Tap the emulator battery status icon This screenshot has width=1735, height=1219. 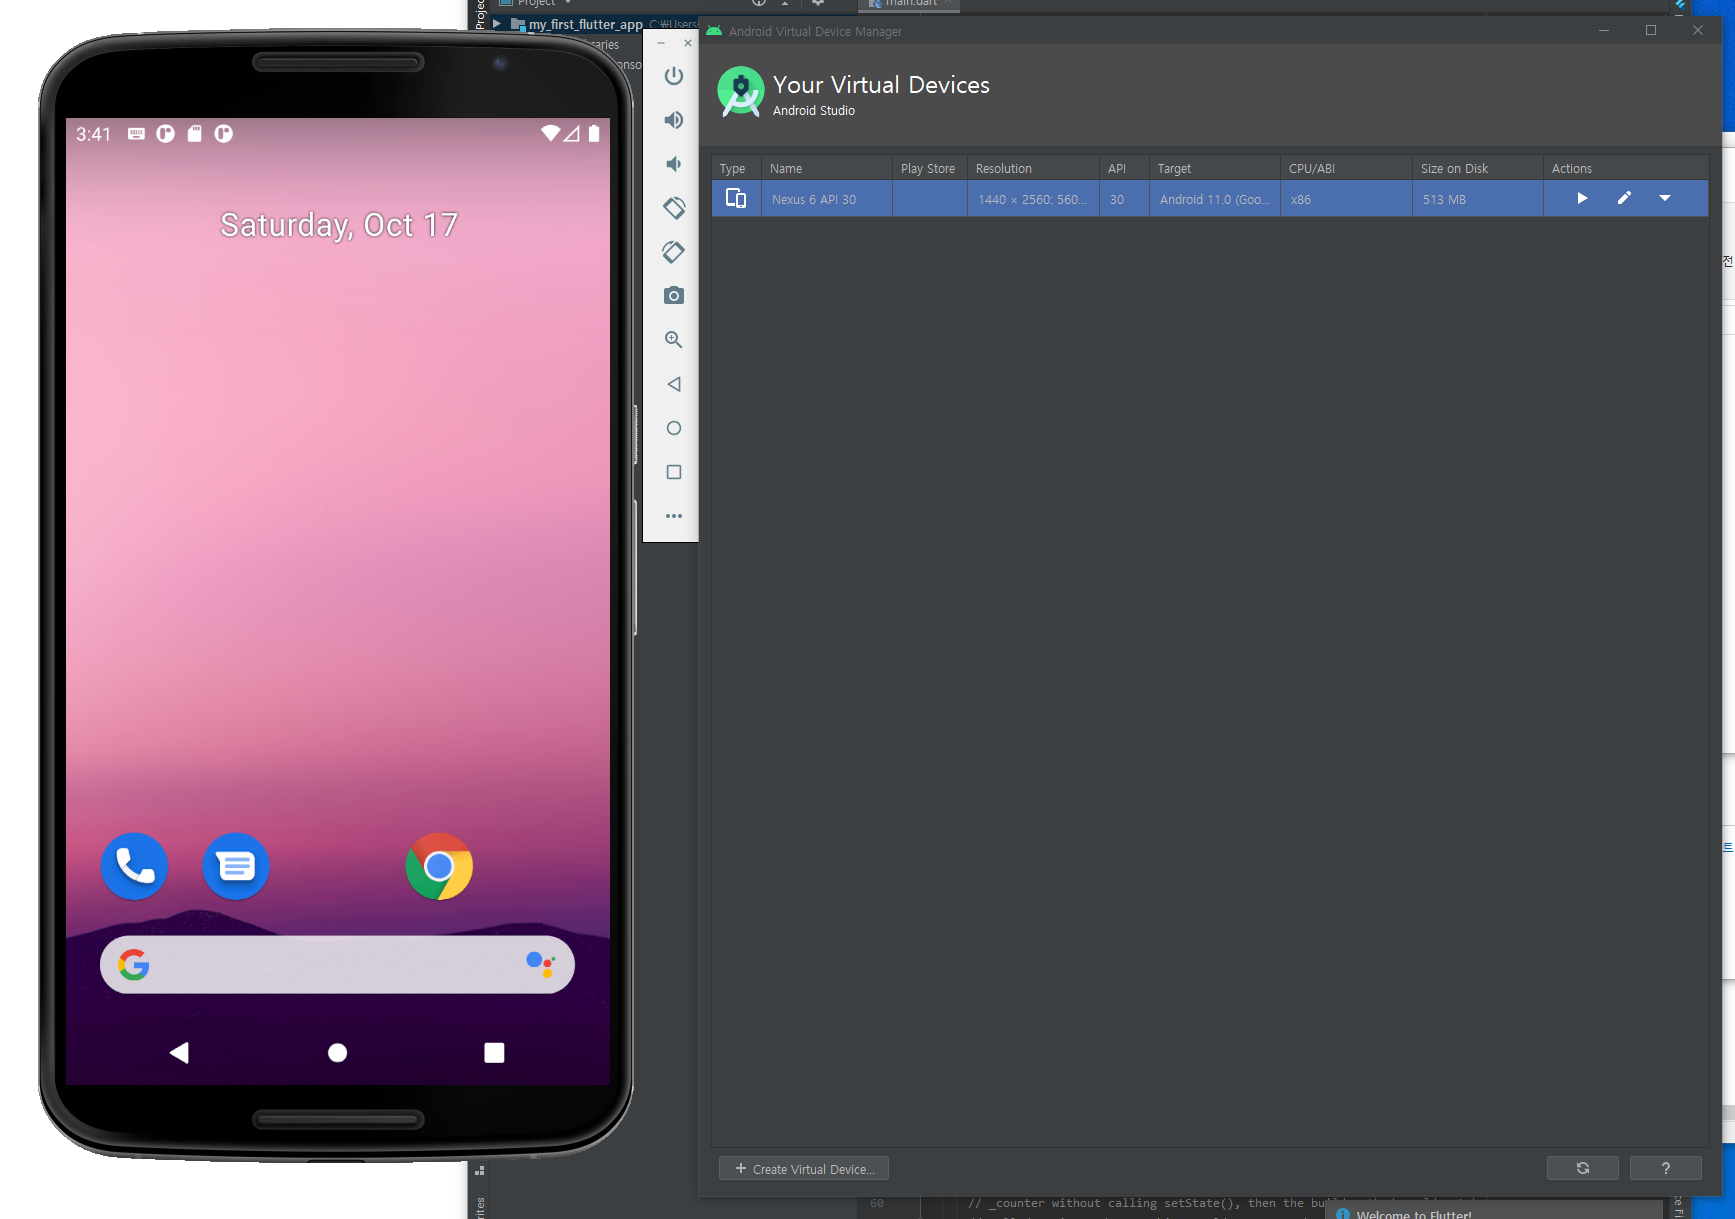(x=594, y=133)
